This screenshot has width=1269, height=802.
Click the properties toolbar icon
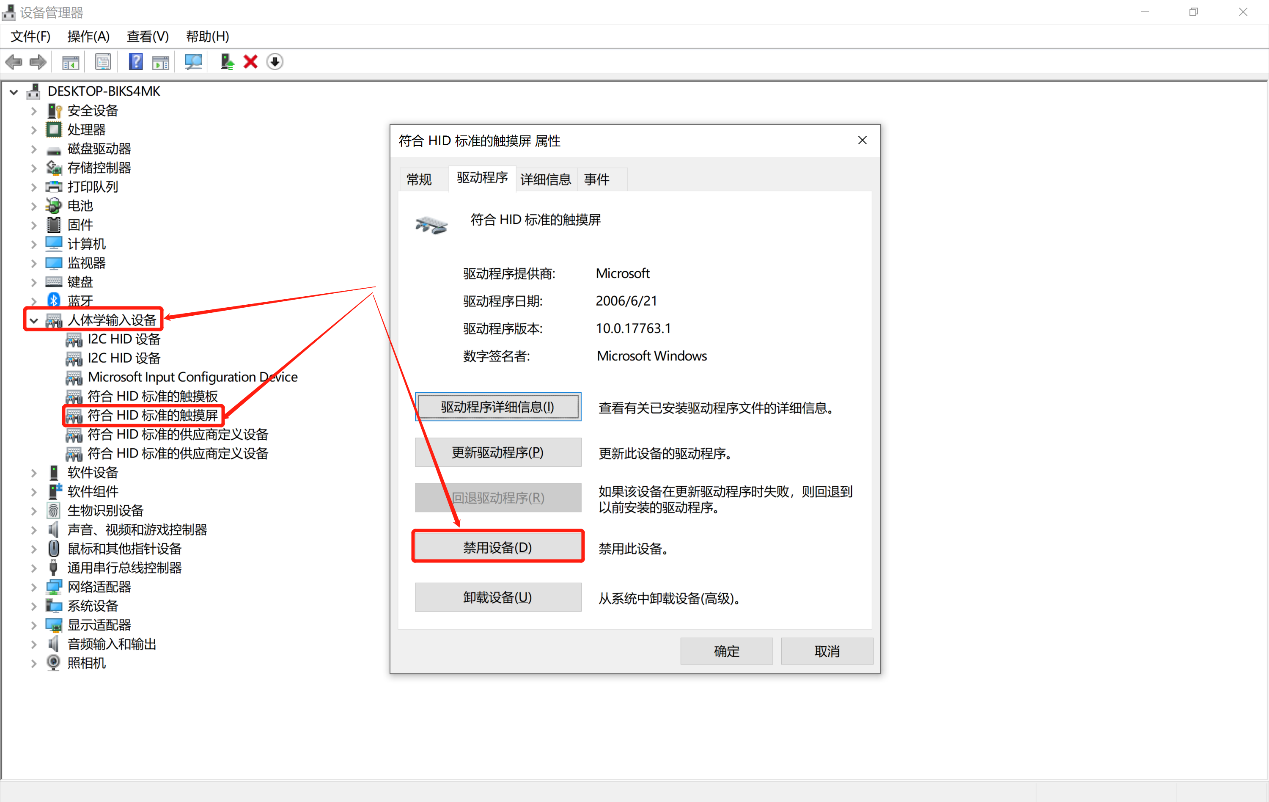[103, 62]
